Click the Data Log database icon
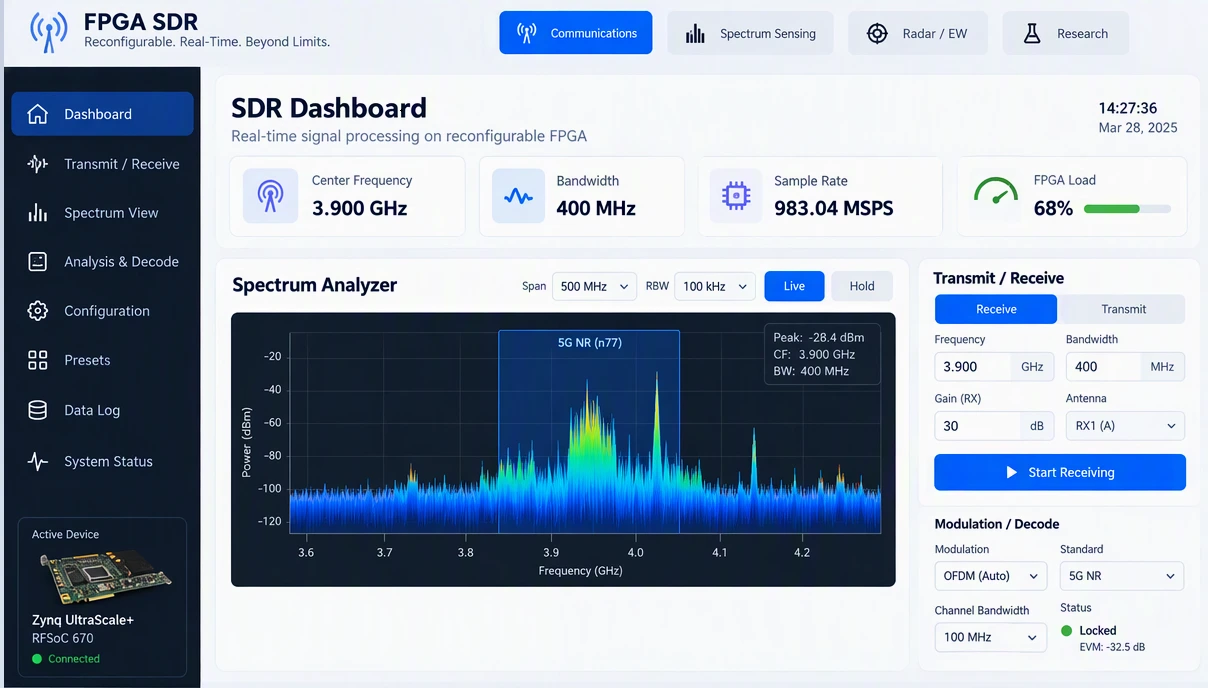The image size is (1208, 688). click(37, 410)
